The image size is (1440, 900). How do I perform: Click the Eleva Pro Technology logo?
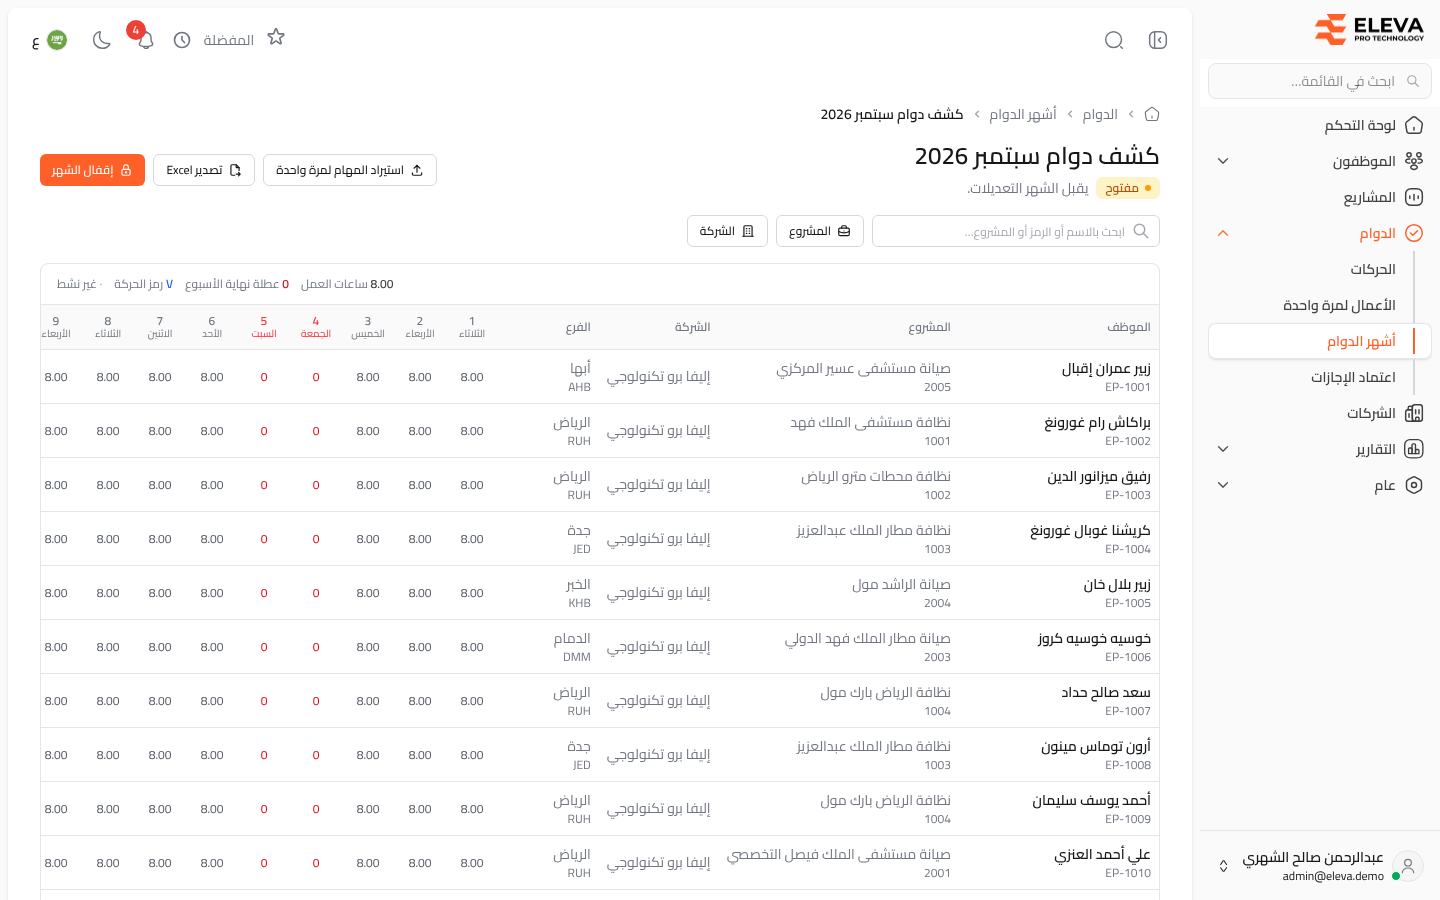[1369, 30]
